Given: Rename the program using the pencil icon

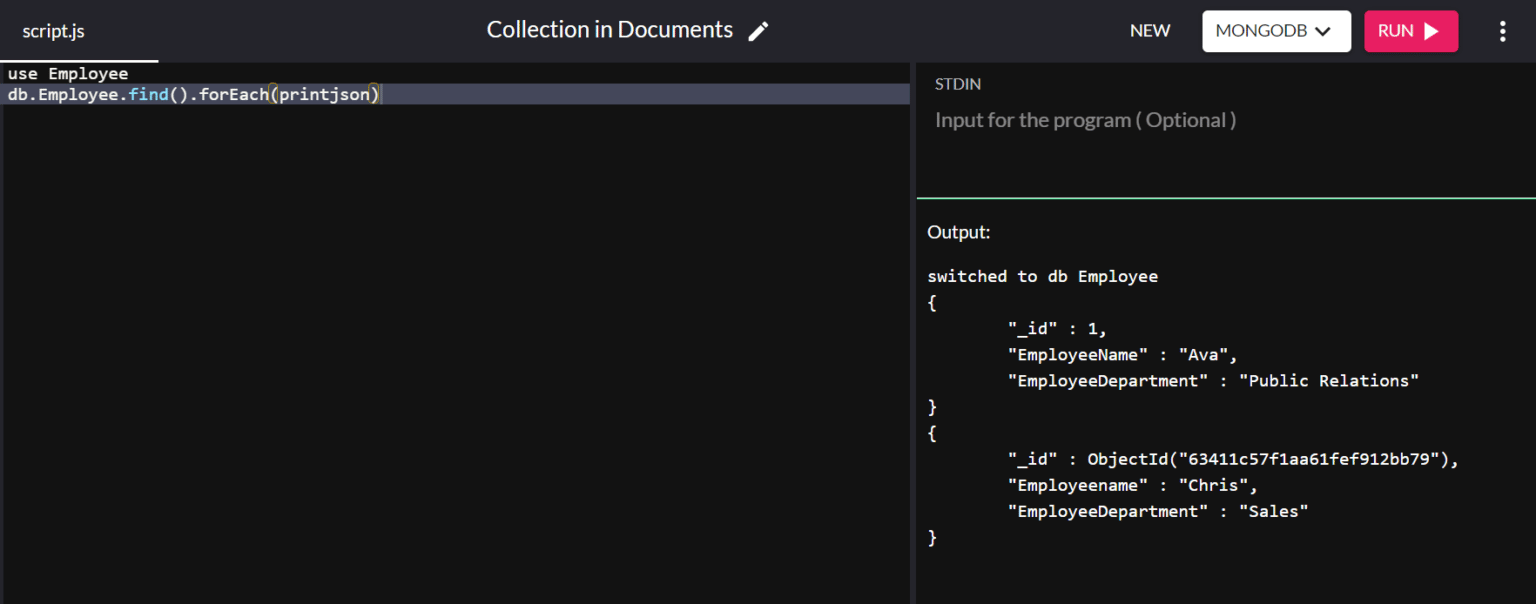Looking at the screenshot, I should [x=758, y=31].
